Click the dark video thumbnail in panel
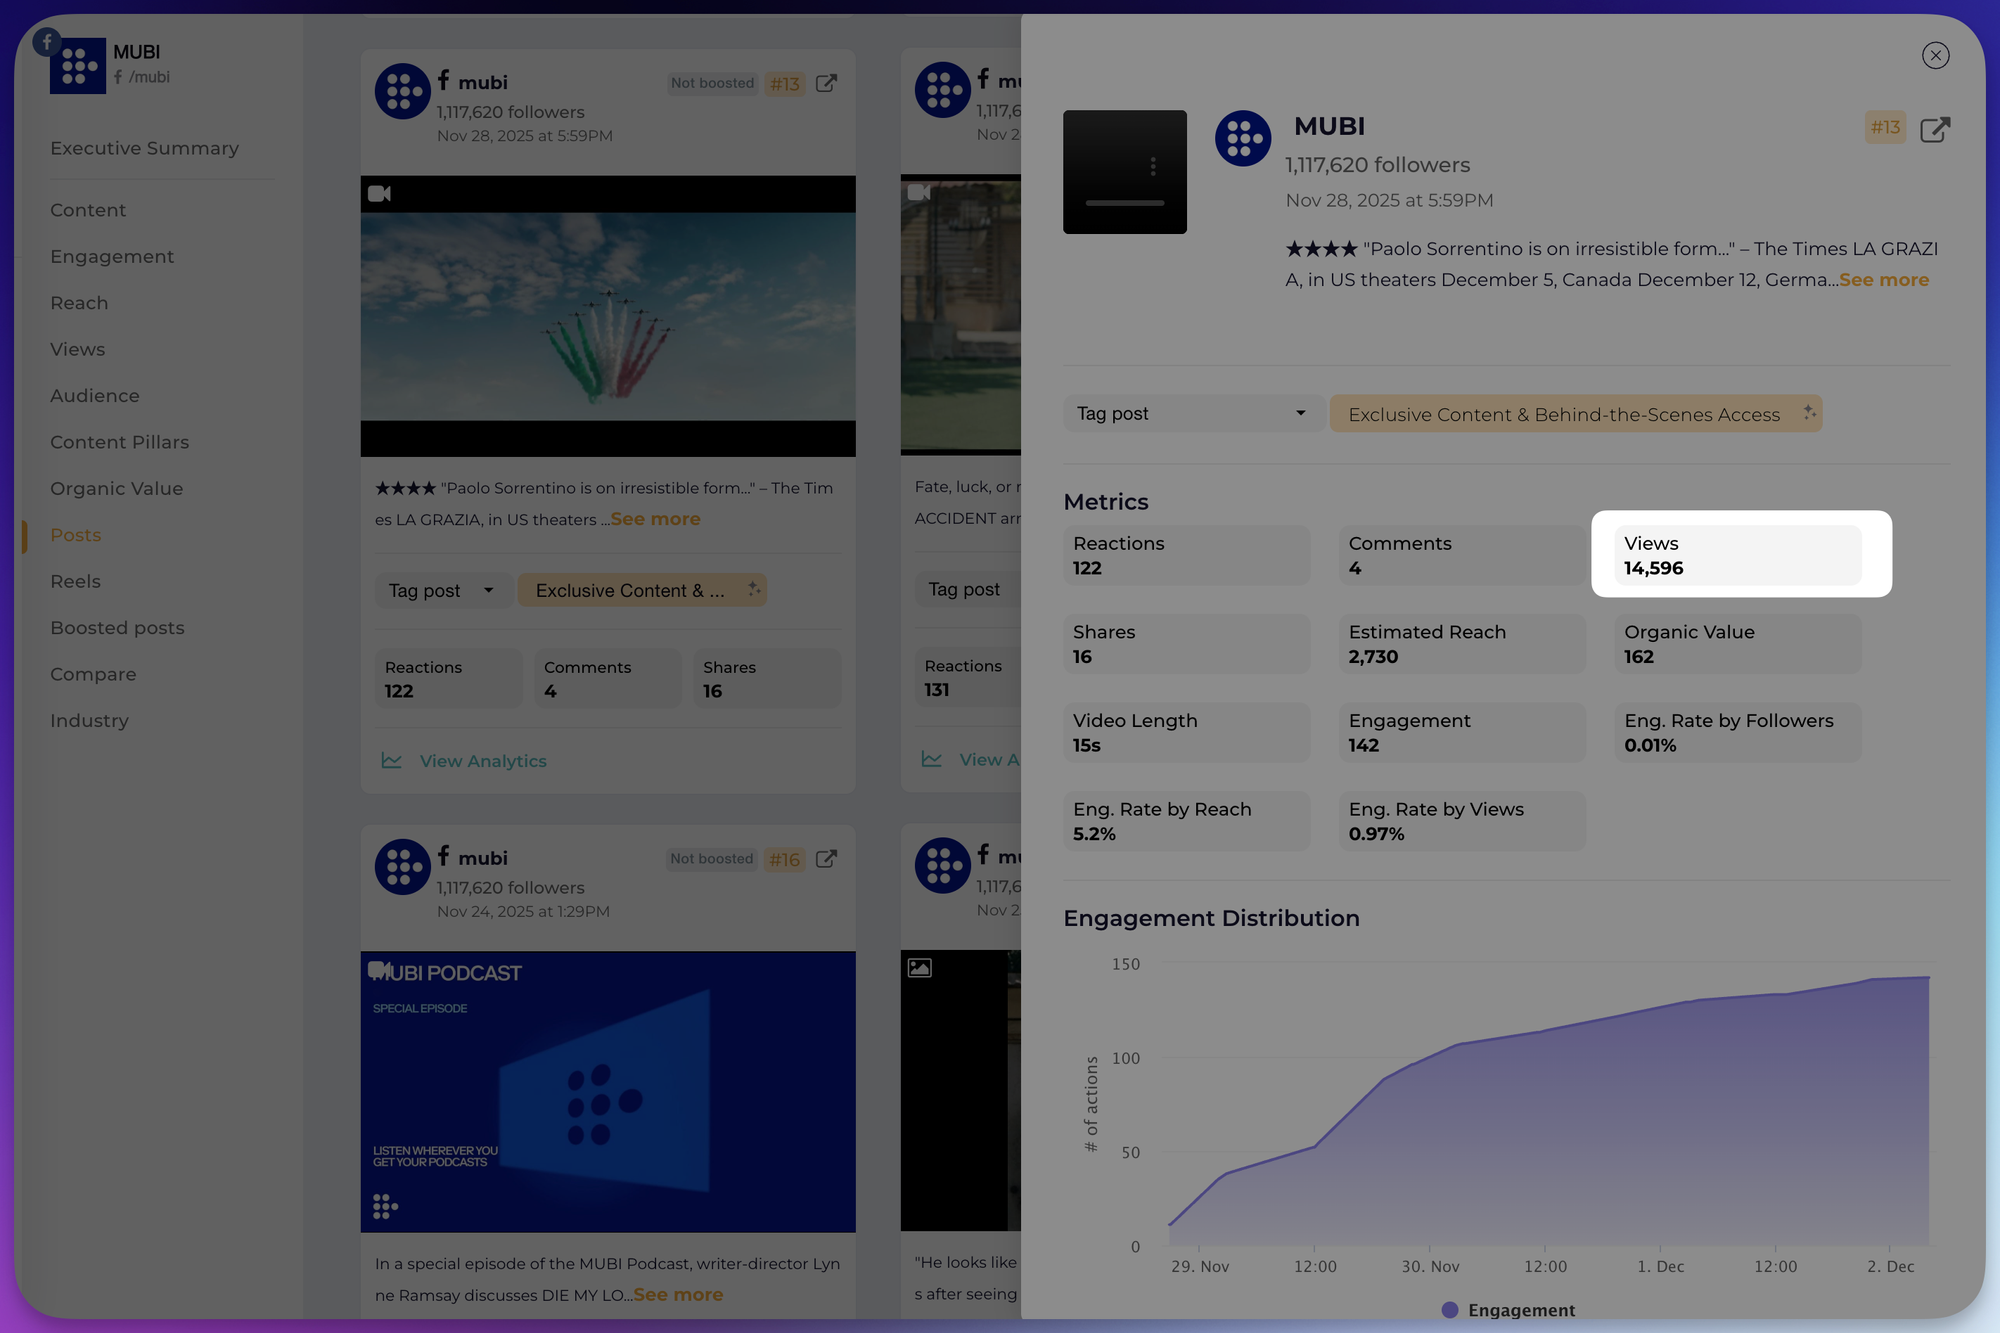This screenshot has width=2000, height=1333. point(1124,172)
